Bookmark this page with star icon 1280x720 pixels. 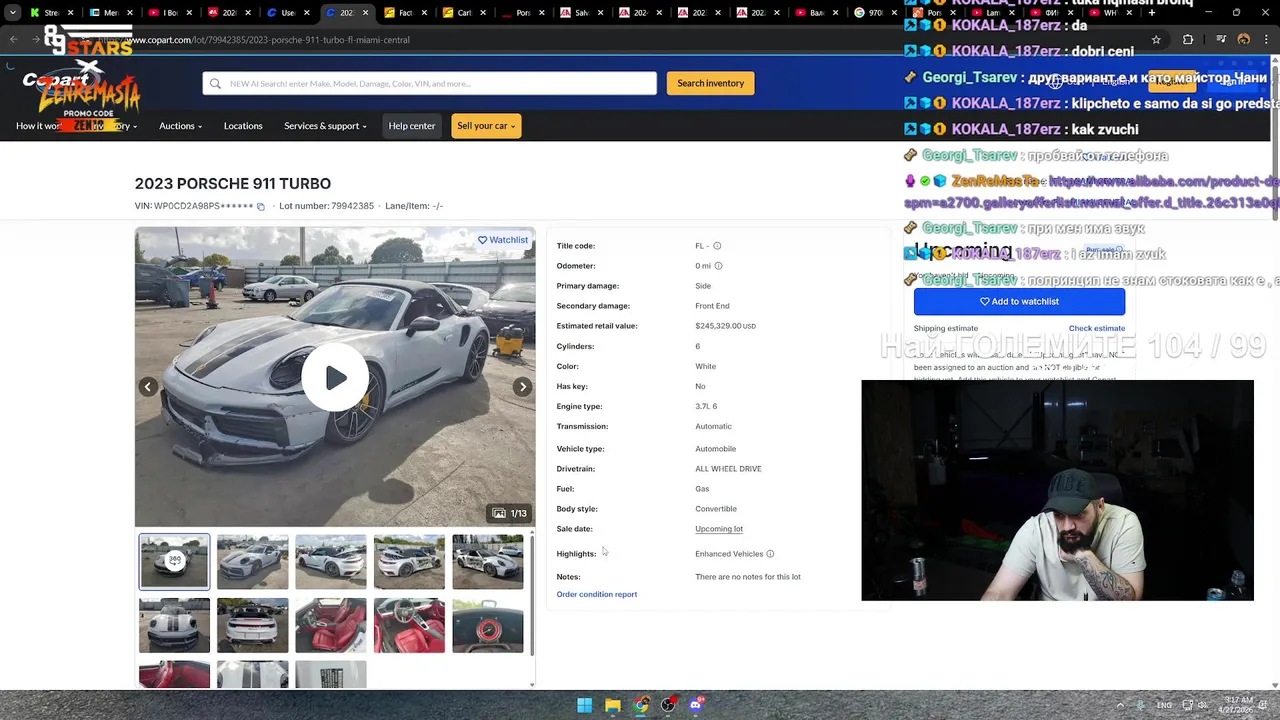(x=1156, y=40)
